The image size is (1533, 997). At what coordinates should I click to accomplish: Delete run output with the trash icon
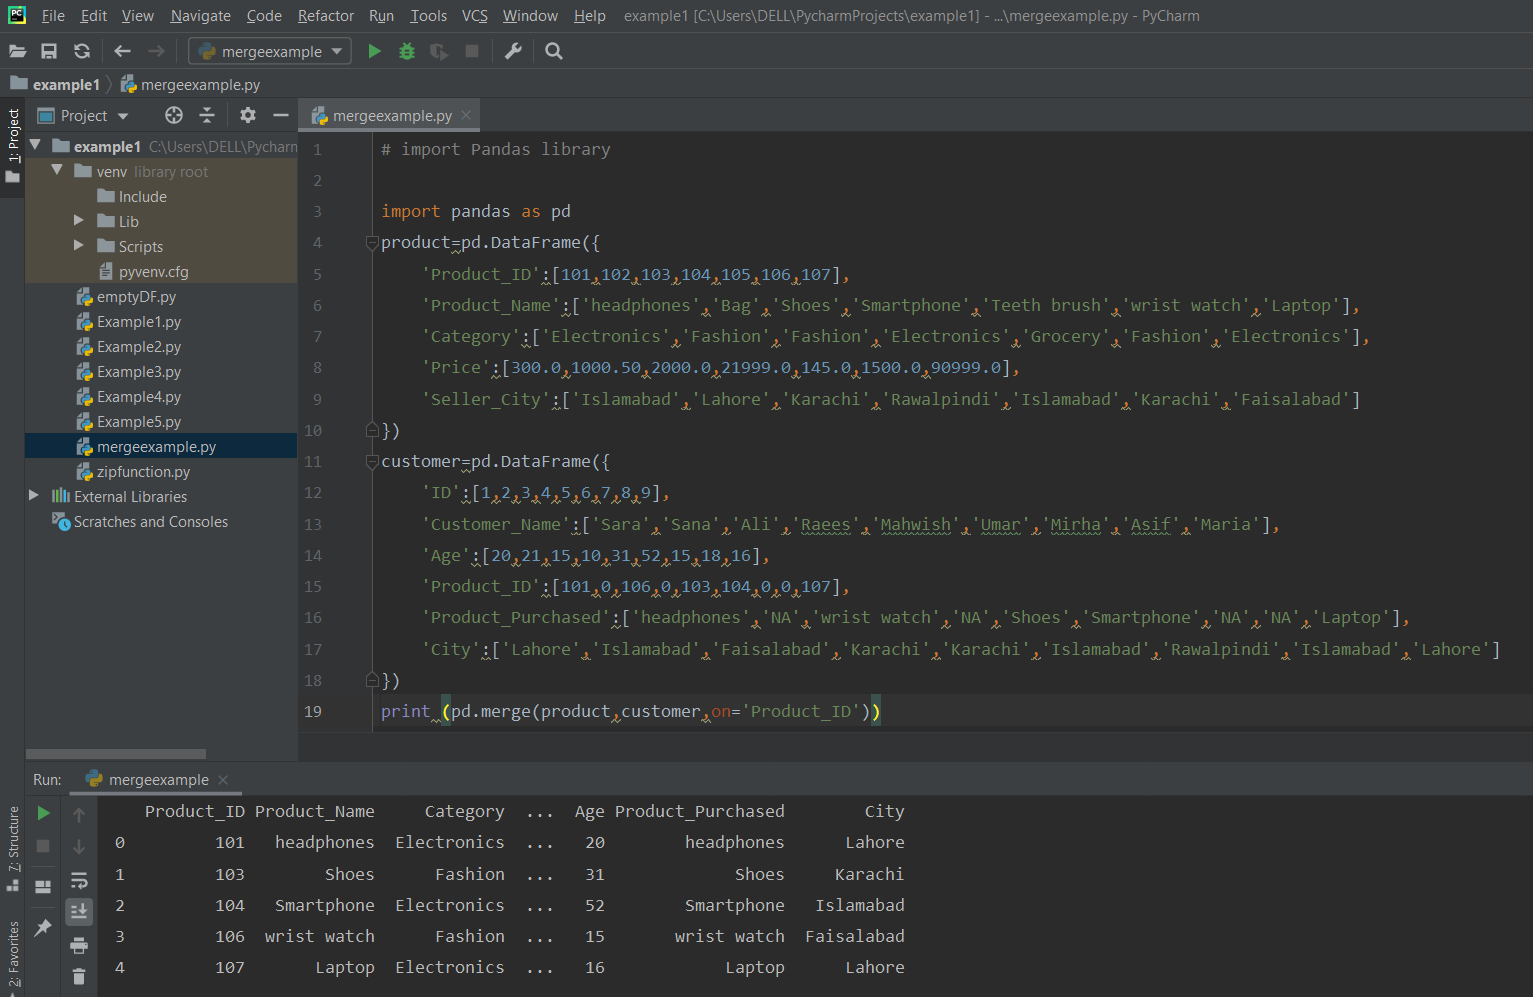[x=79, y=976]
